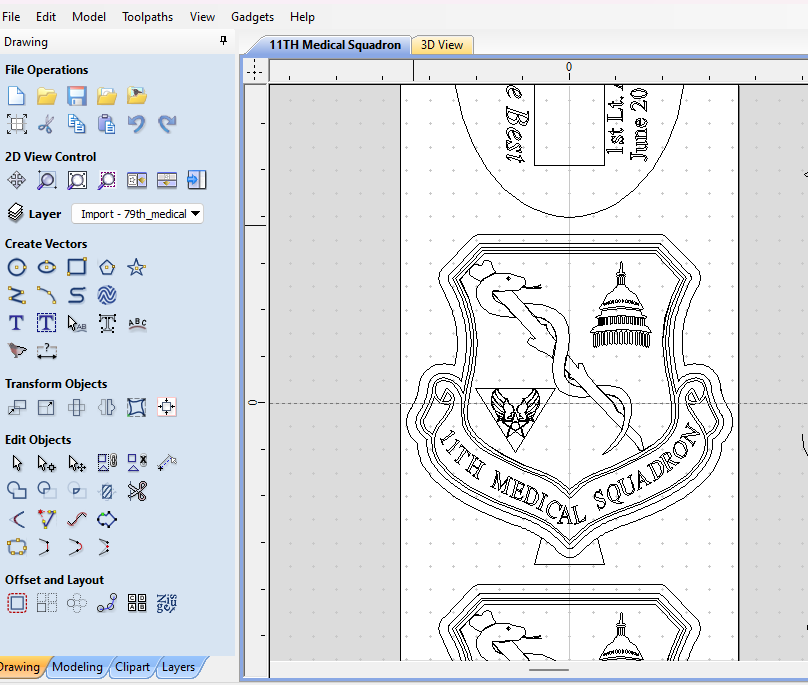Image resolution: width=808 pixels, height=685 pixels.
Task: Select the Draw Polyline tool
Action: click(x=16, y=295)
